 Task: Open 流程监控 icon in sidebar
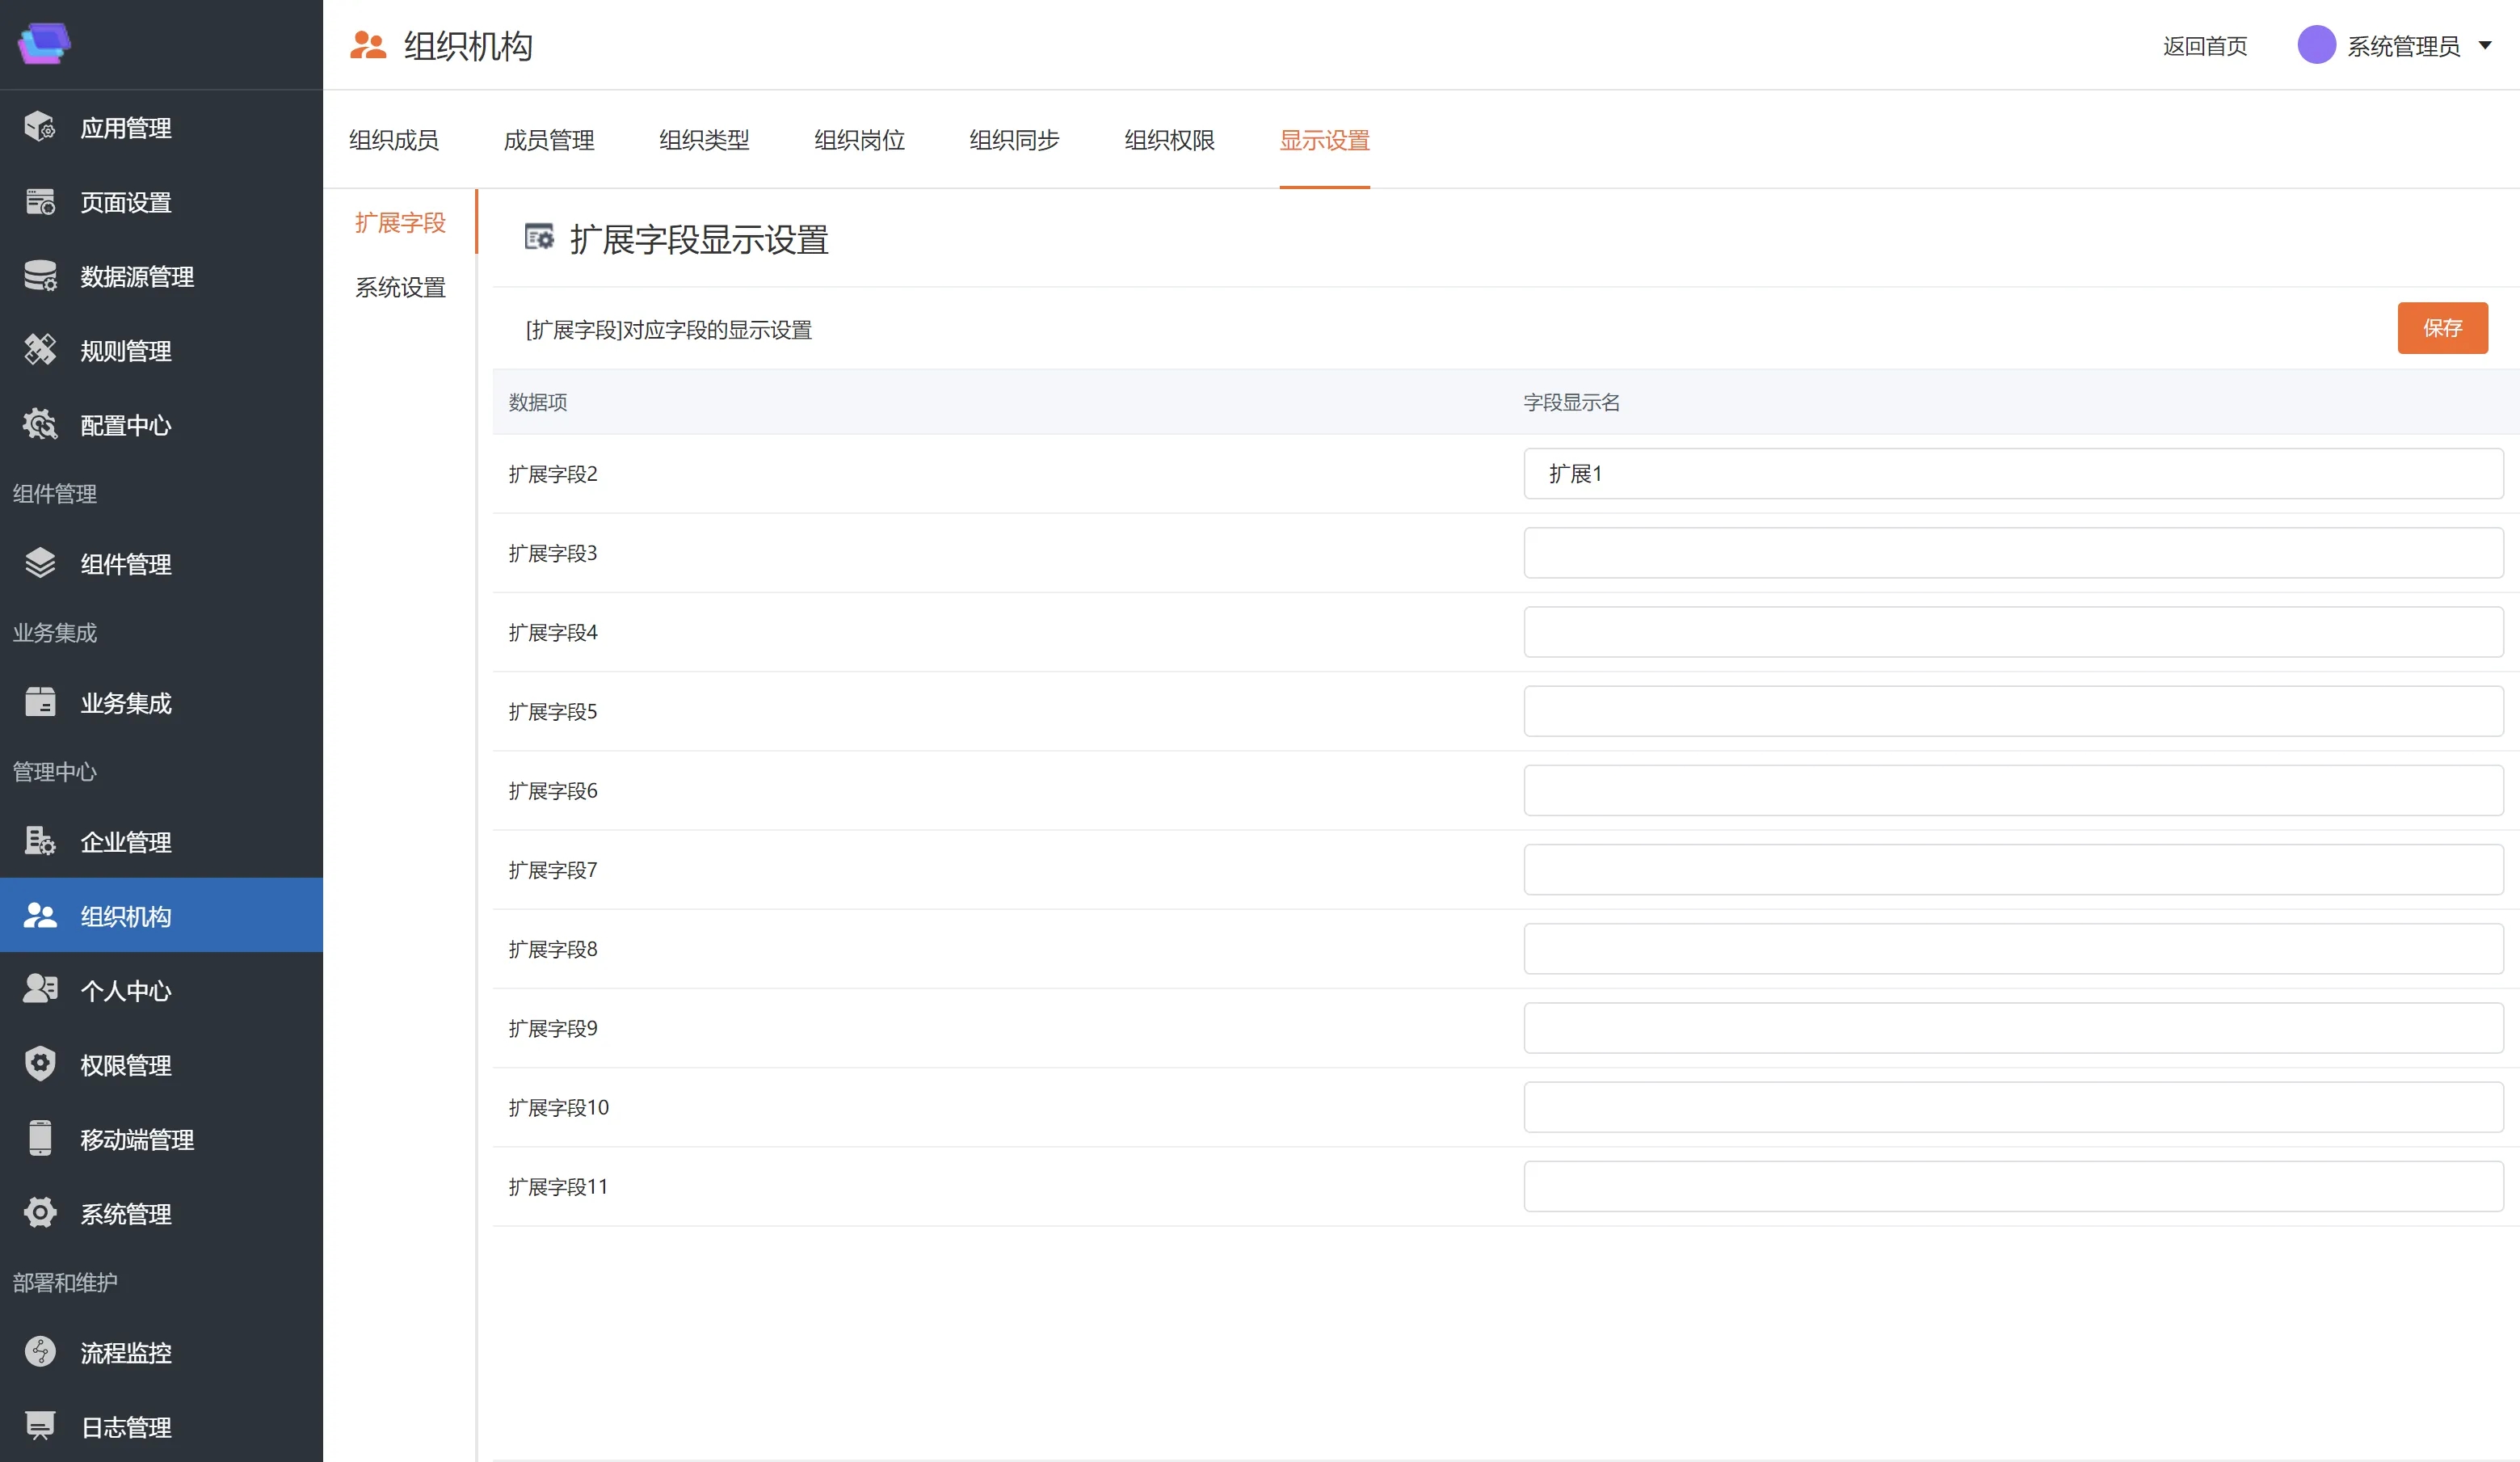click(x=40, y=1352)
